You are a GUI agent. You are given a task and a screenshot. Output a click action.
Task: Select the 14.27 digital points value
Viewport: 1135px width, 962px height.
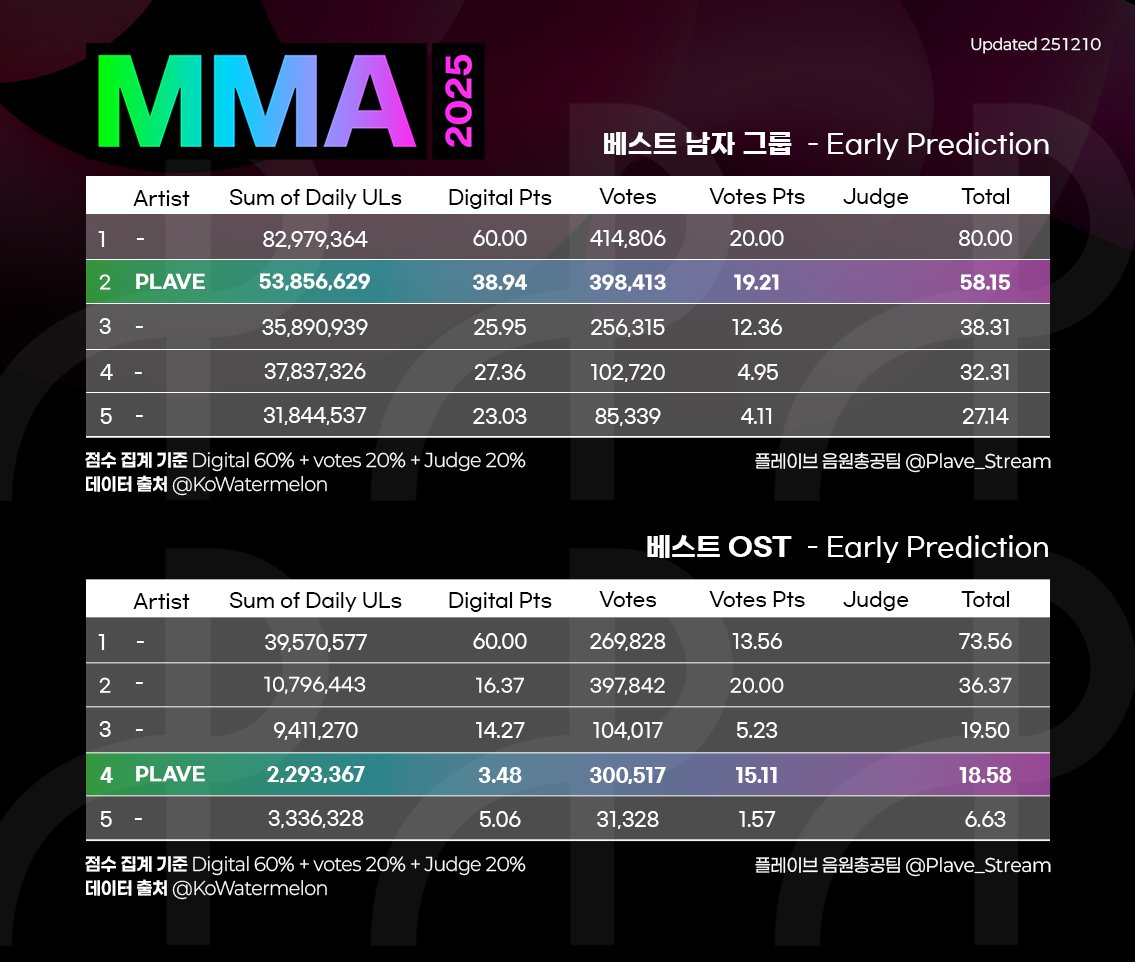pyautogui.click(x=500, y=730)
